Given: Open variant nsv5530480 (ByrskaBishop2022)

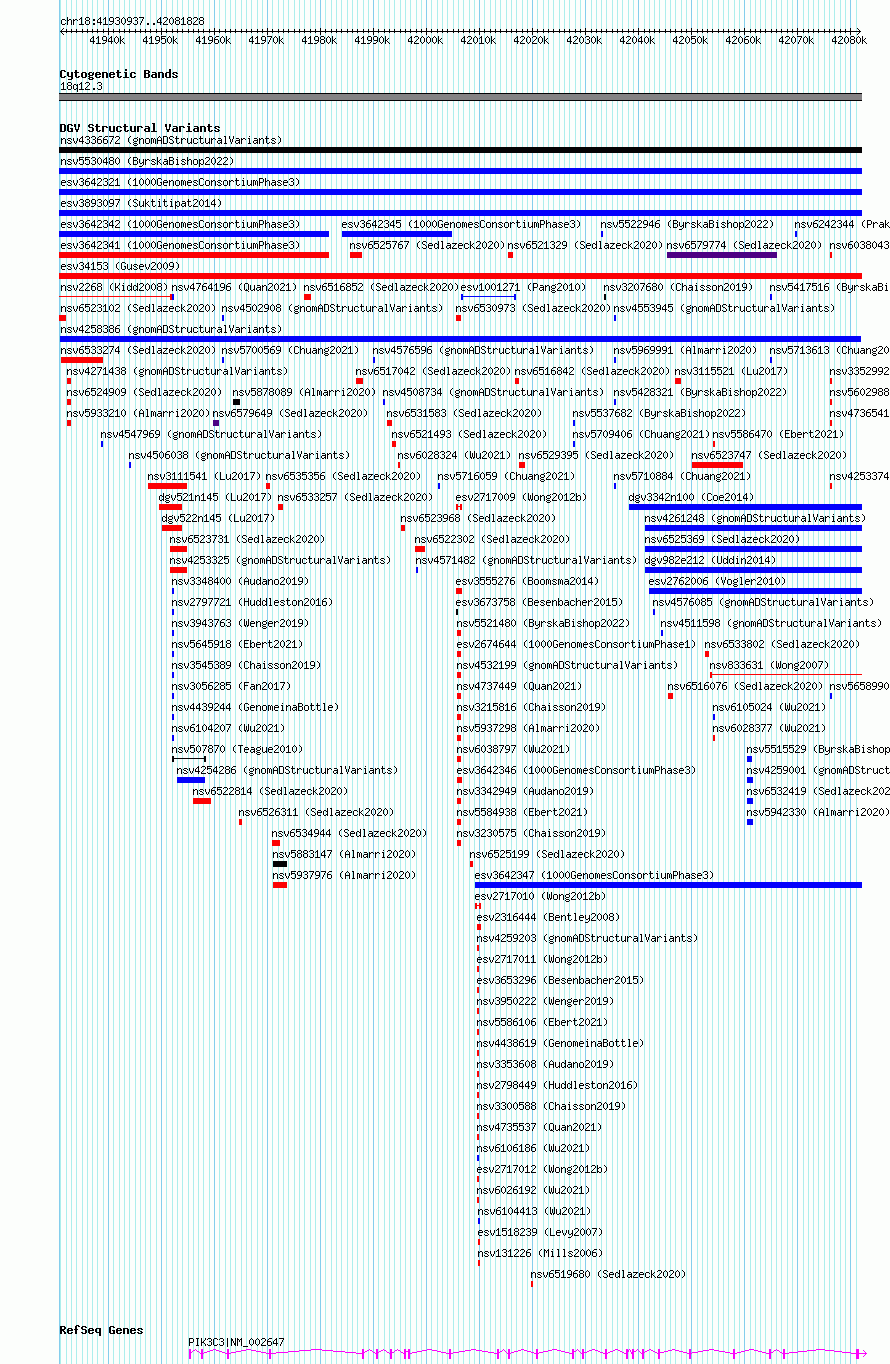Looking at the screenshot, I should click(147, 161).
